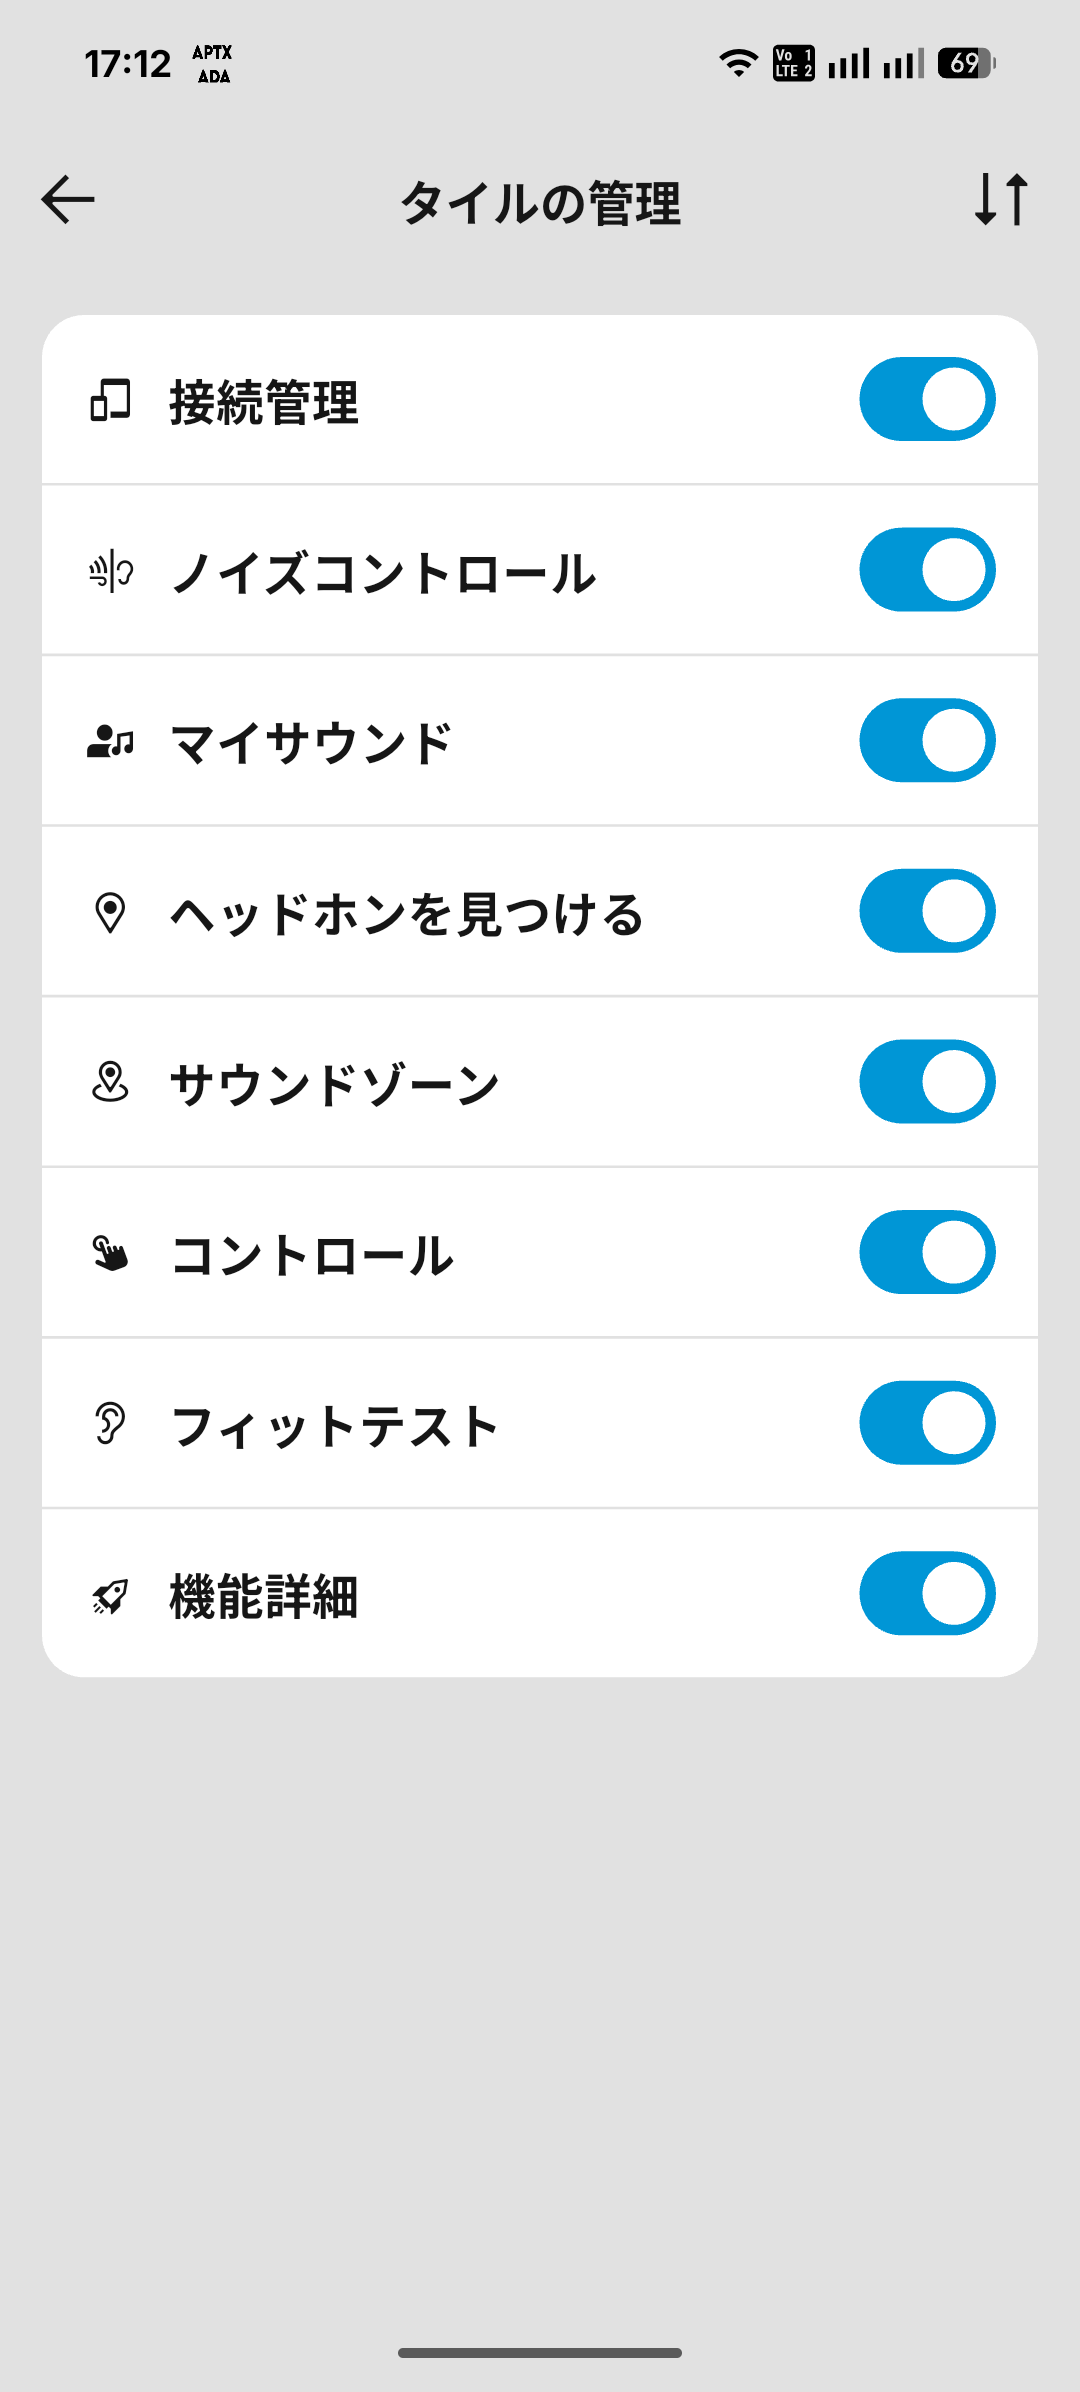Tap the battery indicator in status bar

966,64
